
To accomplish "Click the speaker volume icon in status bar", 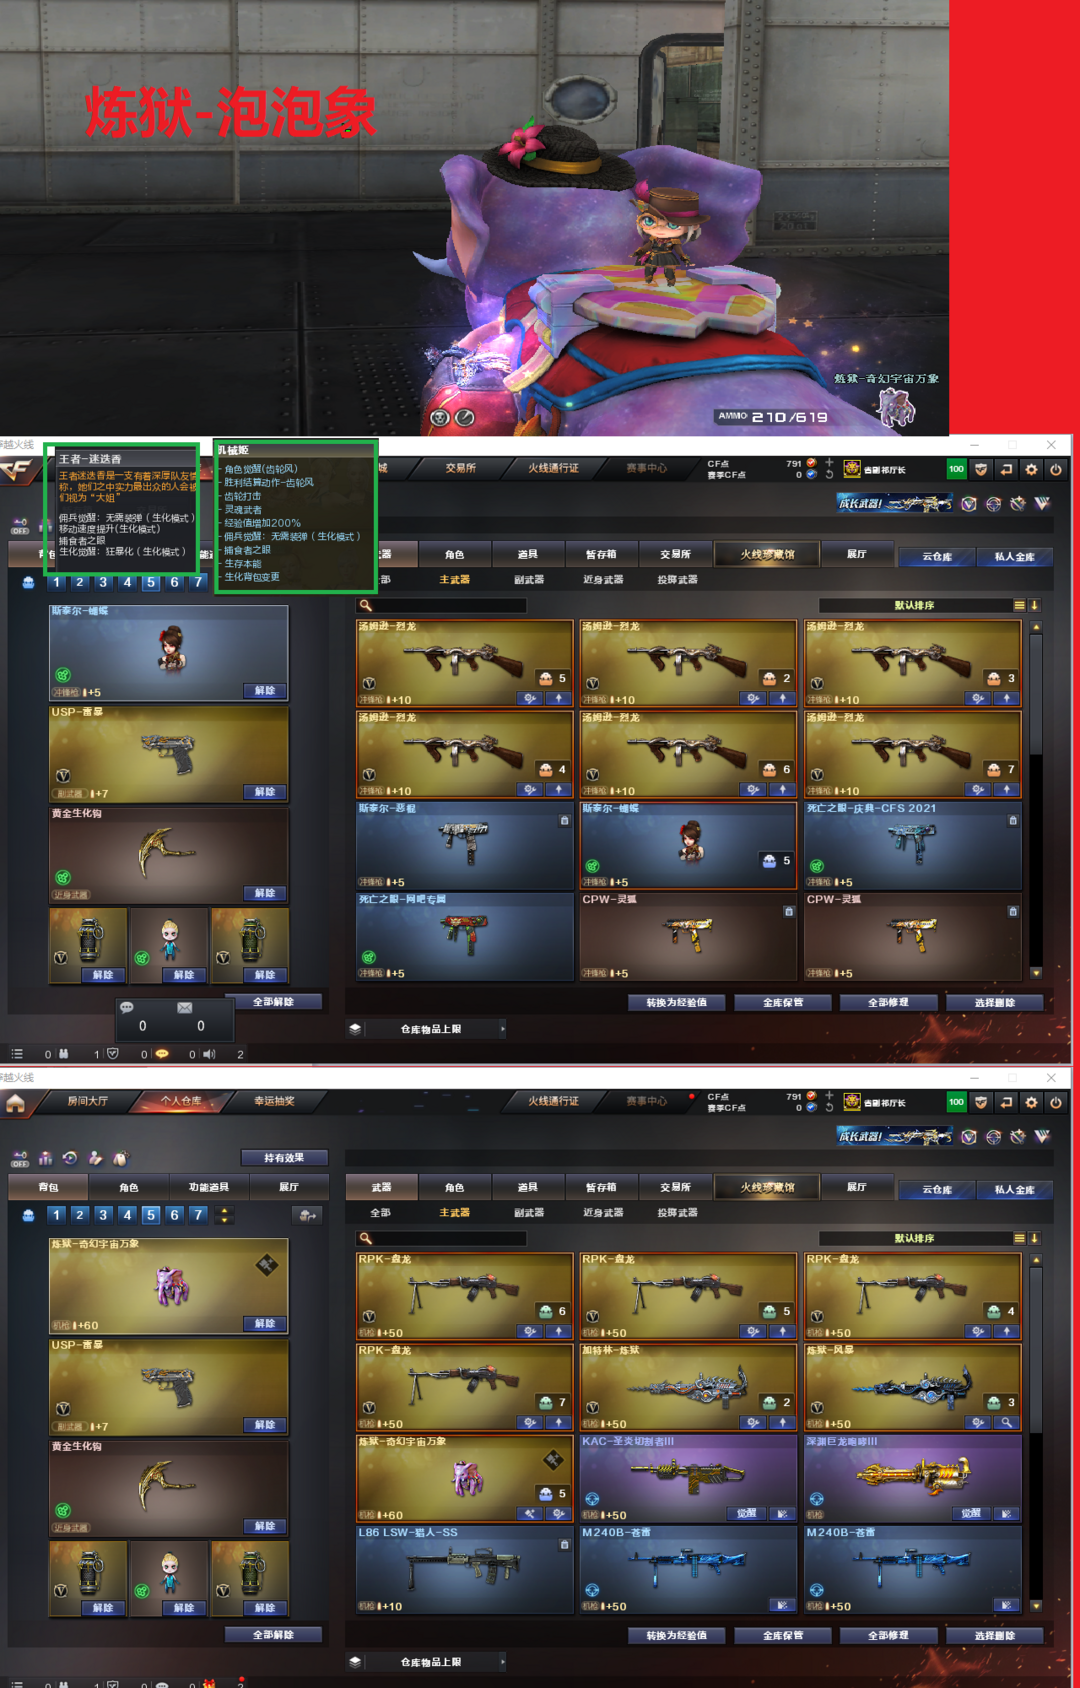I will tap(209, 1054).
